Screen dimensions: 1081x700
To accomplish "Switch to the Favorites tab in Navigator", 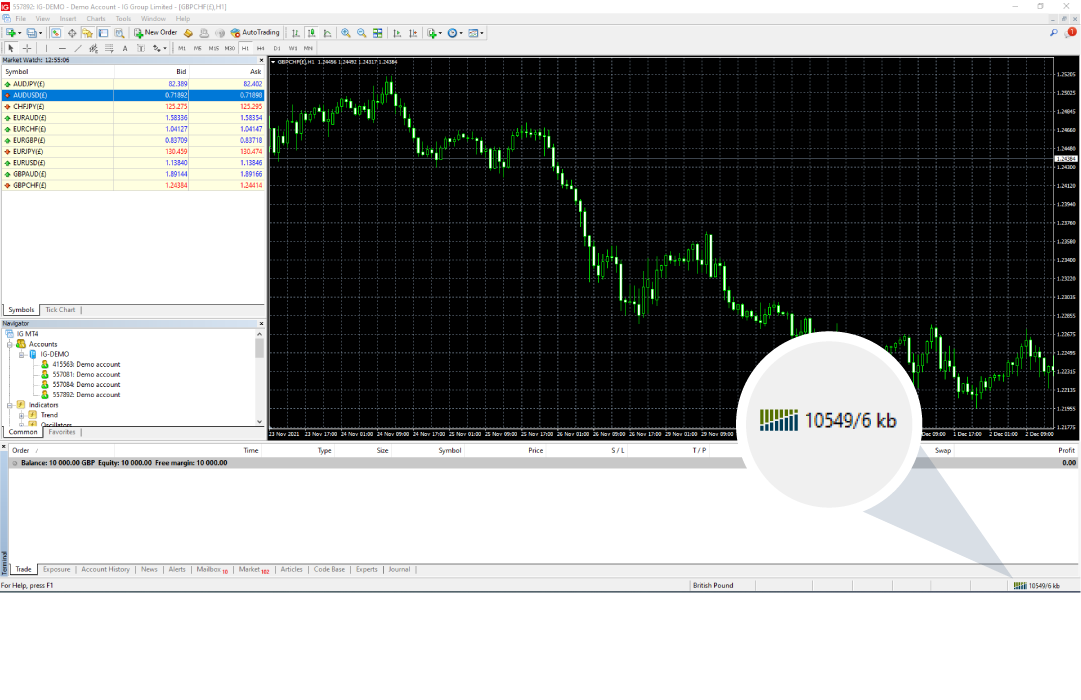I will [61, 432].
